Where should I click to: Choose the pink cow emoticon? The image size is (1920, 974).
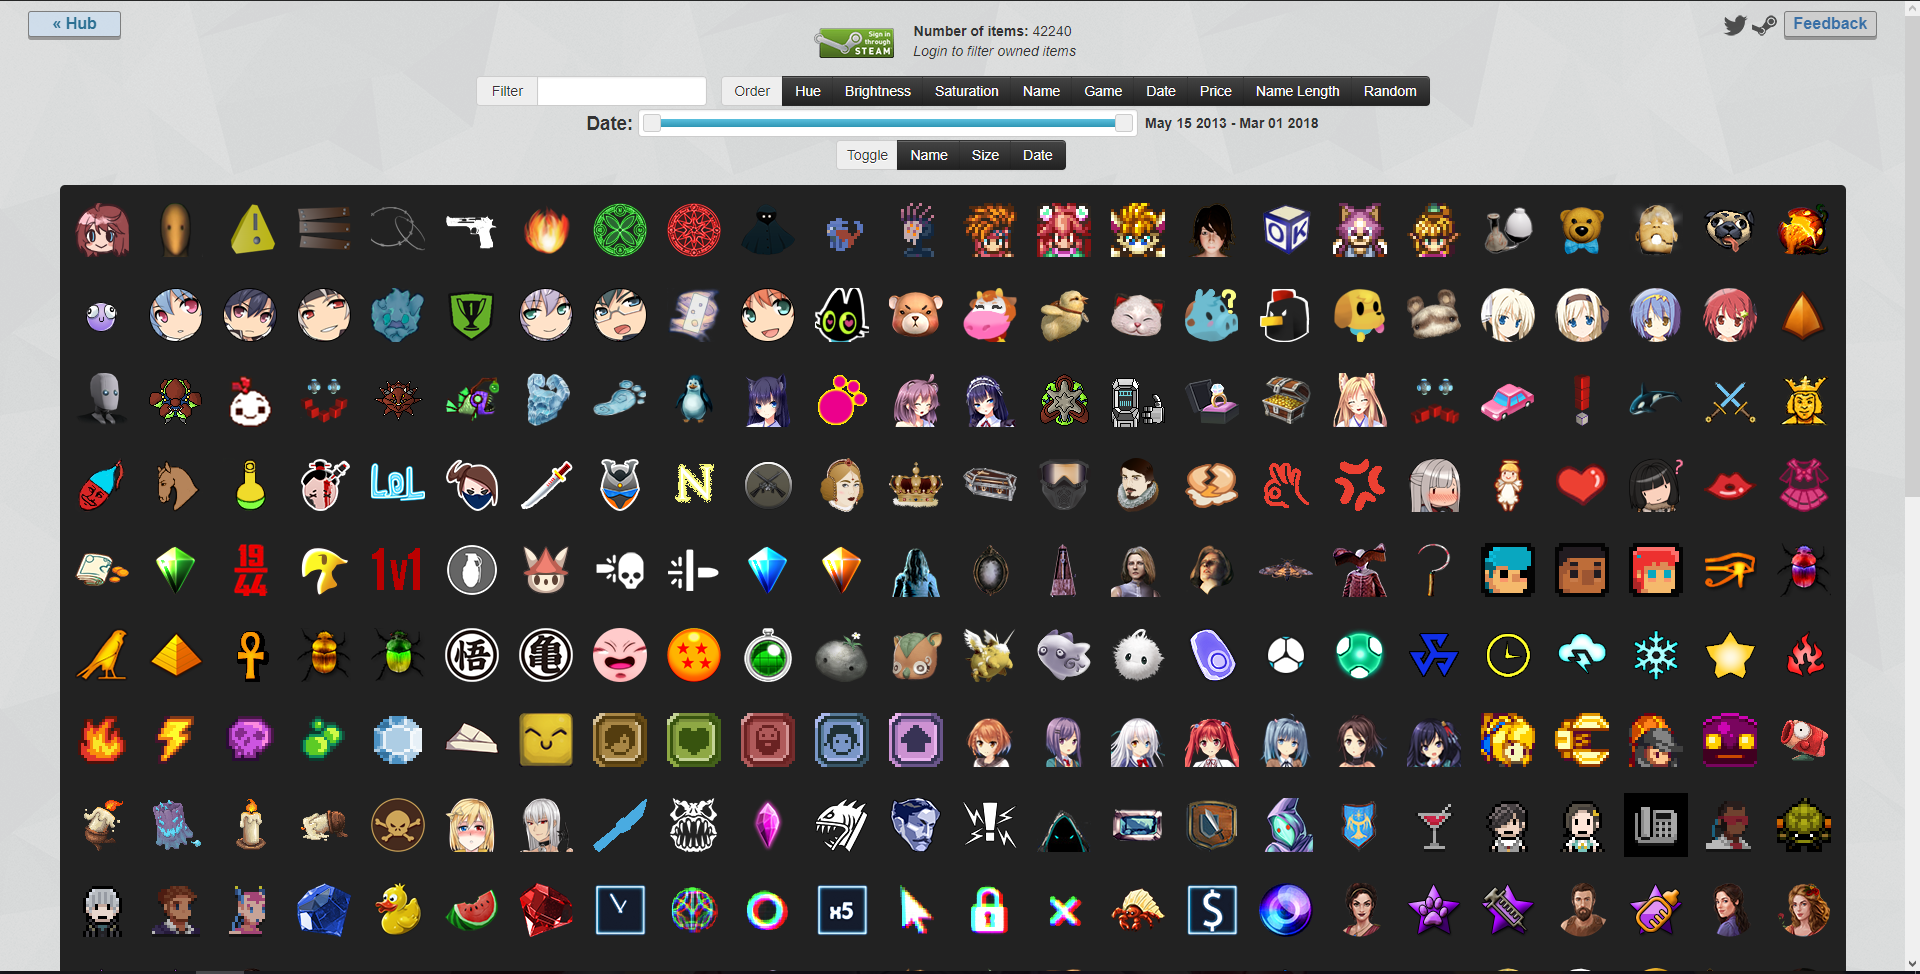click(x=990, y=316)
